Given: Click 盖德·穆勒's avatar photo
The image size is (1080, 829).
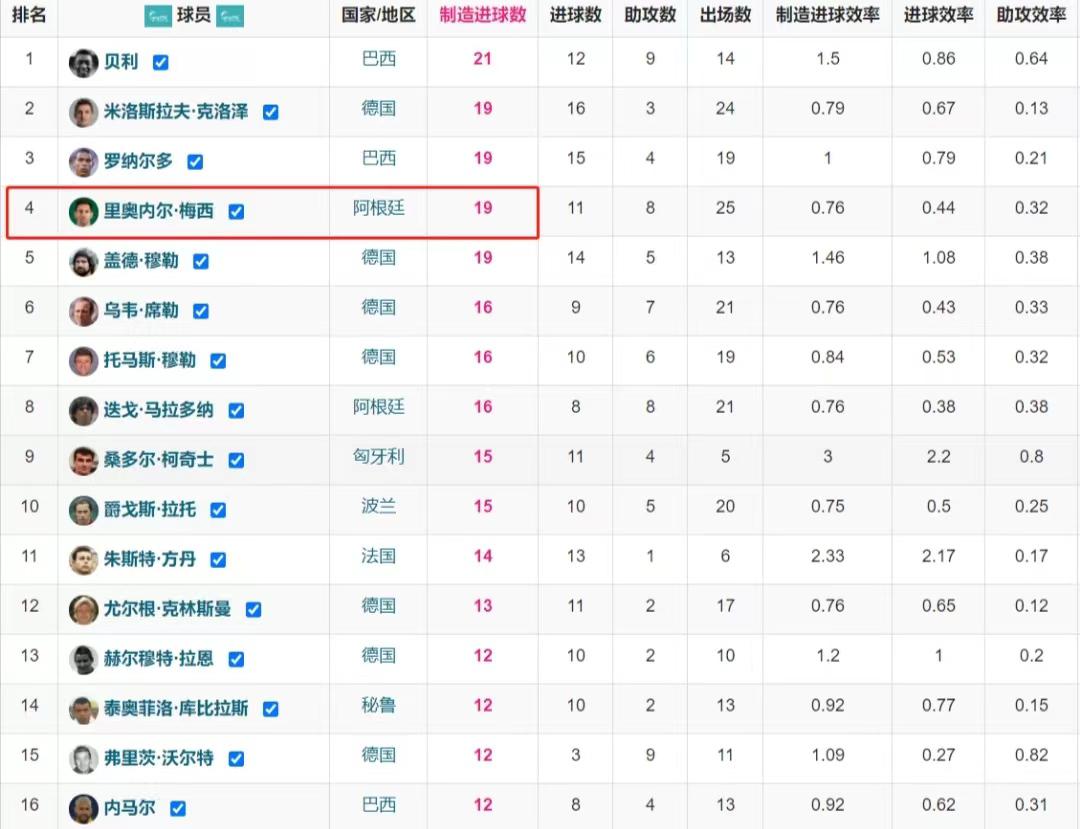Looking at the screenshot, I should [x=83, y=262].
